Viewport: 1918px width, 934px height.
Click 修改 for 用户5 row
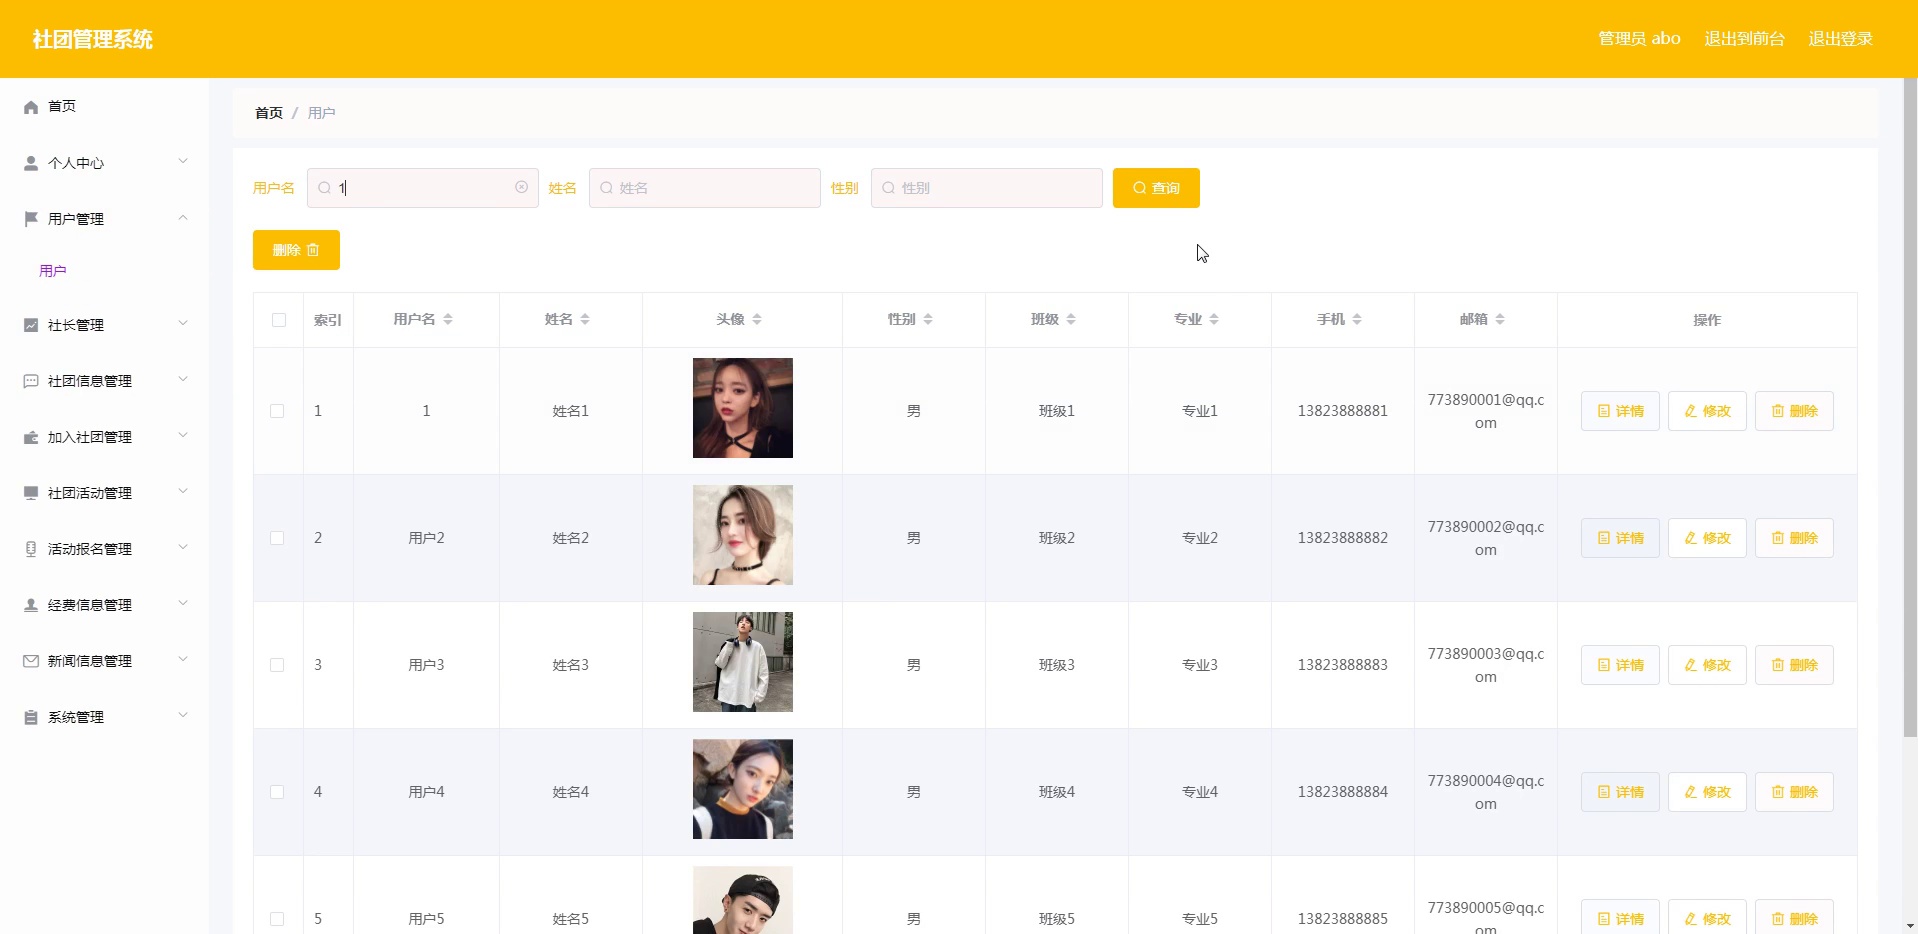tap(1707, 918)
